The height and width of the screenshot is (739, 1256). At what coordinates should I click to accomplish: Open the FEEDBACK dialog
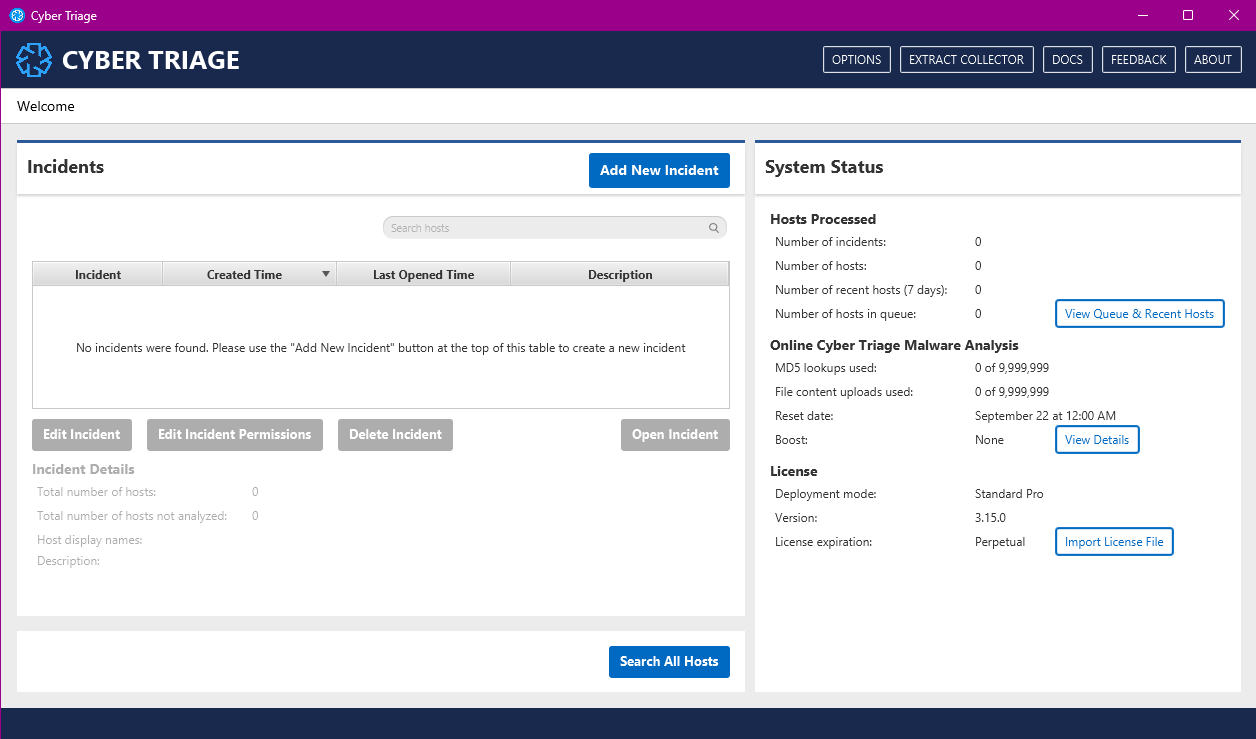(1139, 60)
